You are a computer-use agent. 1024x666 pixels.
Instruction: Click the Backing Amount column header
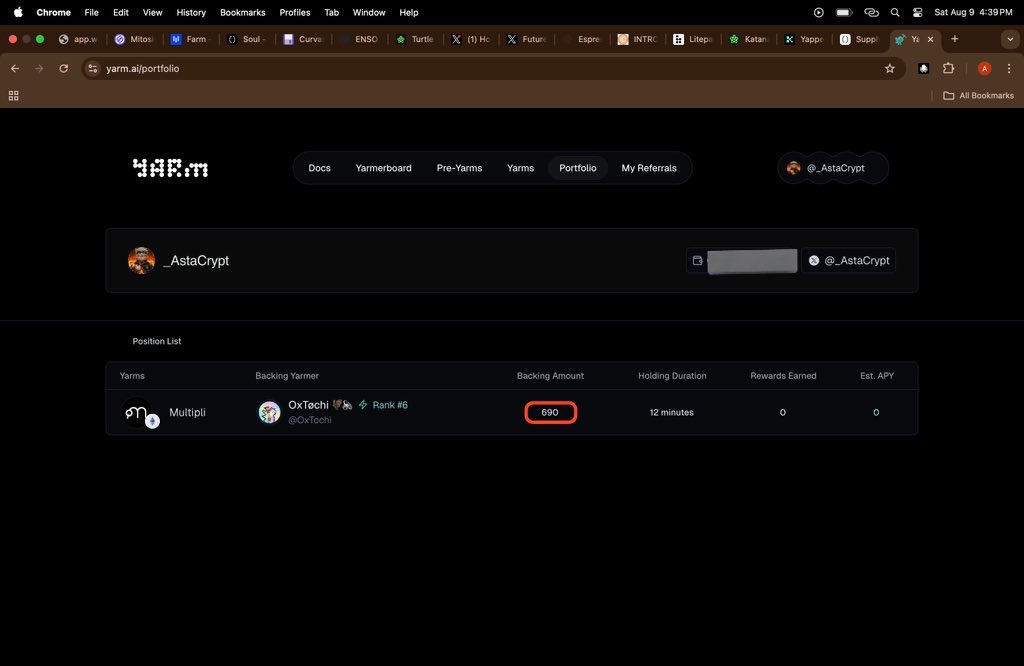click(x=550, y=376)
